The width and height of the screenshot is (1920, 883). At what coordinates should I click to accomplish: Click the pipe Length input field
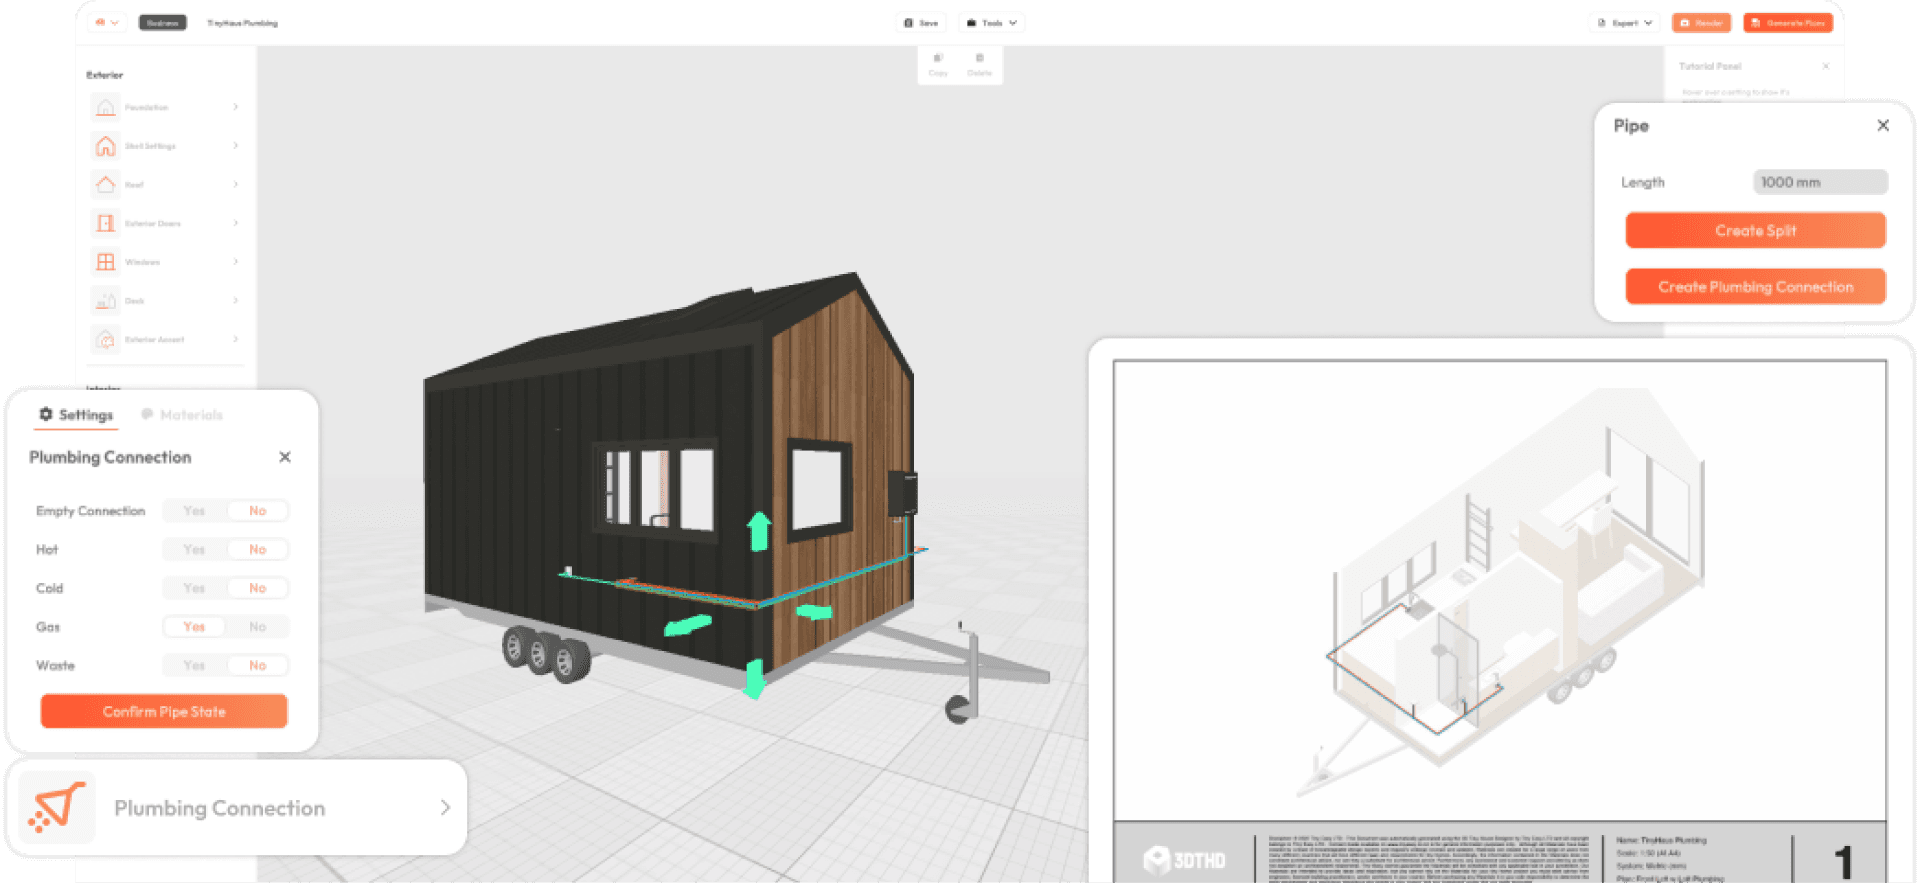point(1820,182)
